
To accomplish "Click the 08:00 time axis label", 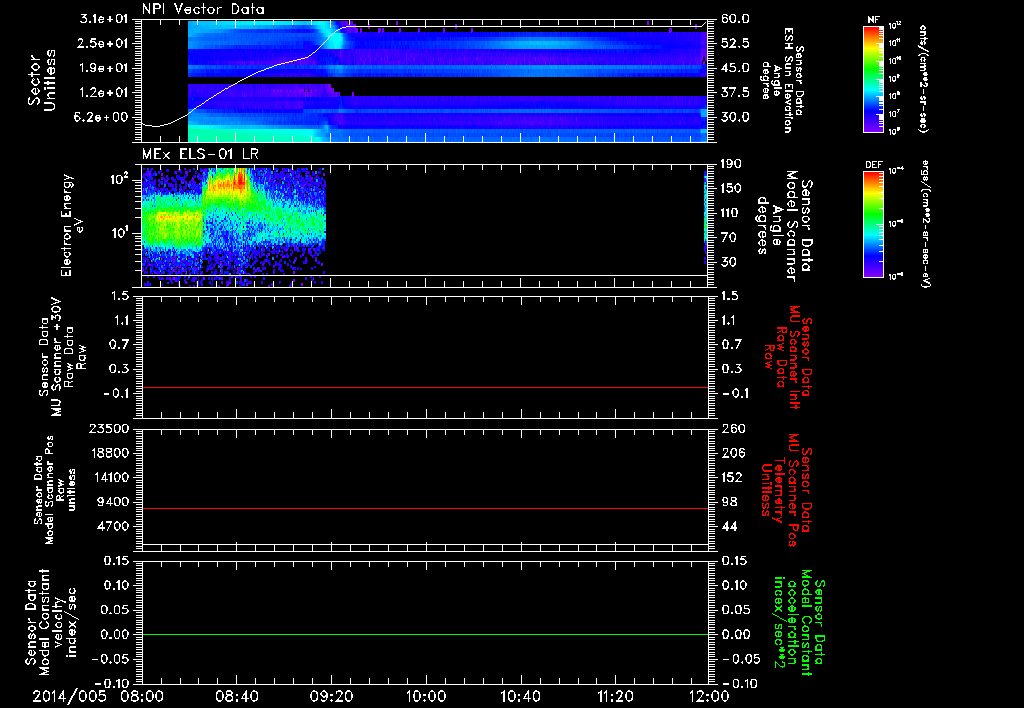I will pyautogui.click(x=142, y=696).
